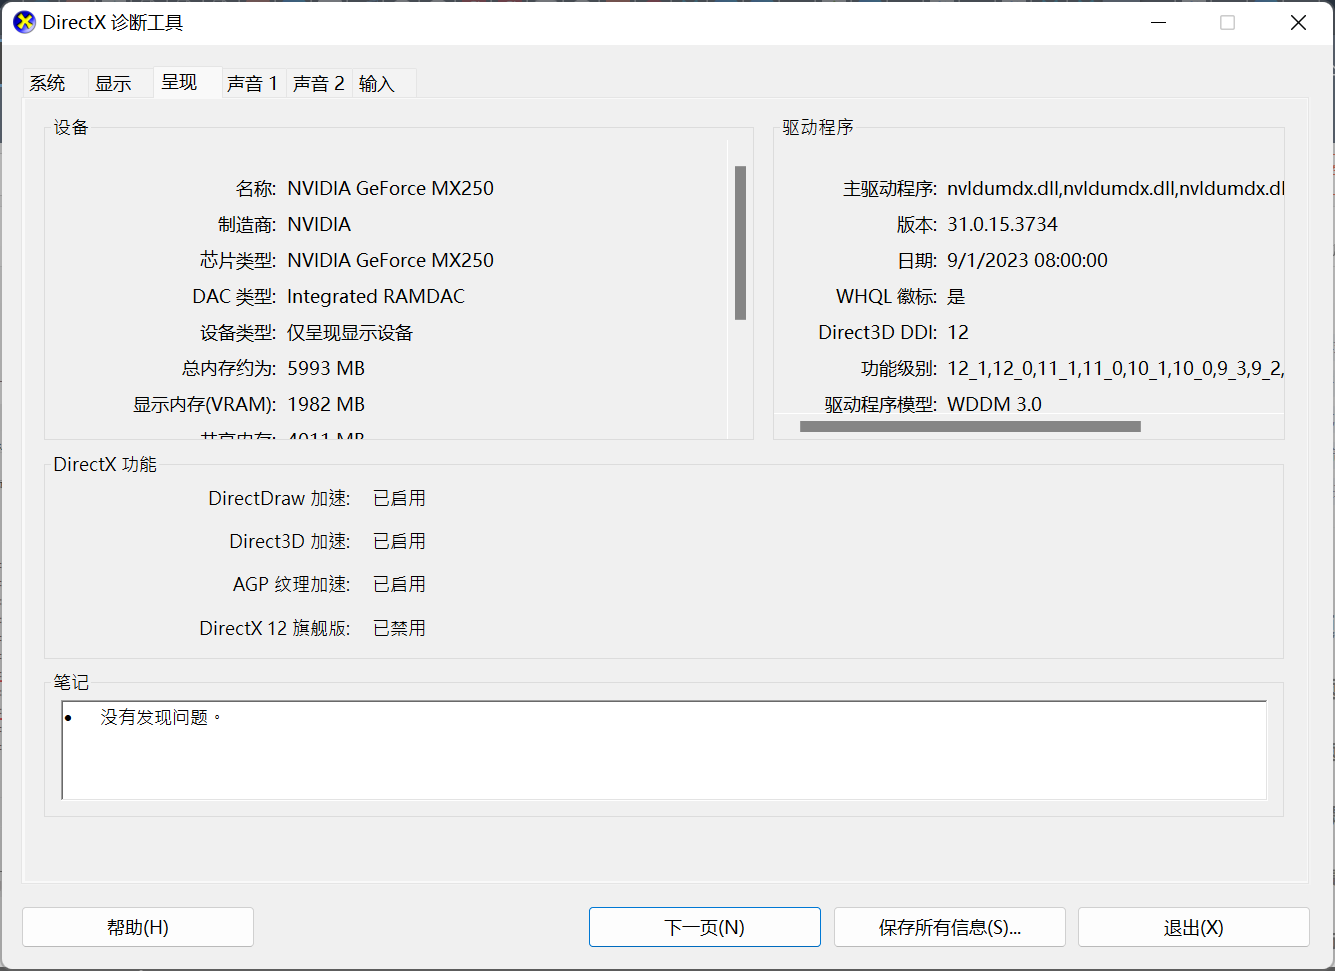Click the 帮助(H) button
1335x971 pixels.
(138, 927)
